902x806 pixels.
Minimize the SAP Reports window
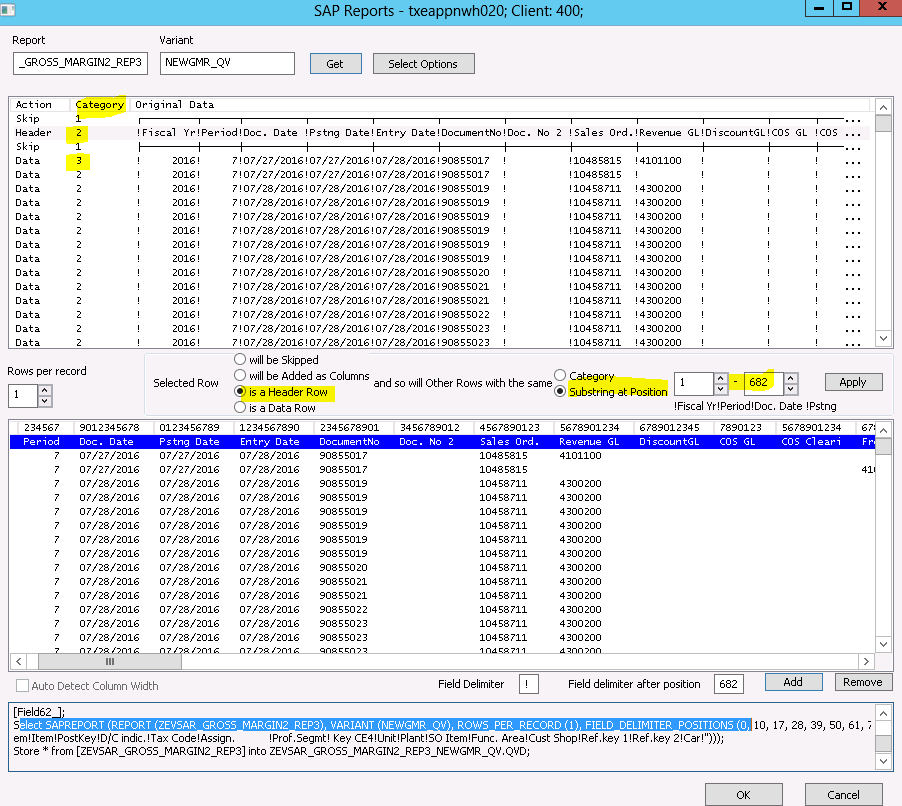point(819,7)
